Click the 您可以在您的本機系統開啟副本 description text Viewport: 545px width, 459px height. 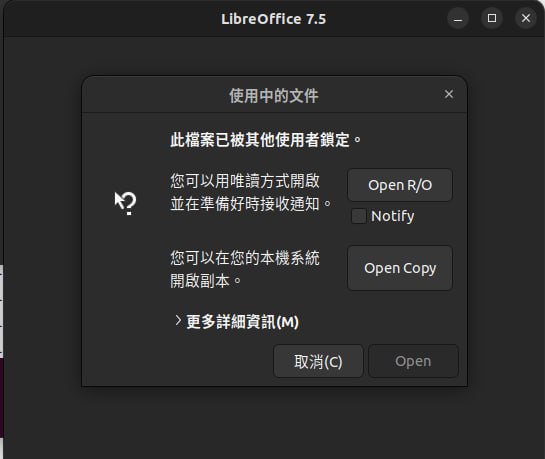click(245, 269)
